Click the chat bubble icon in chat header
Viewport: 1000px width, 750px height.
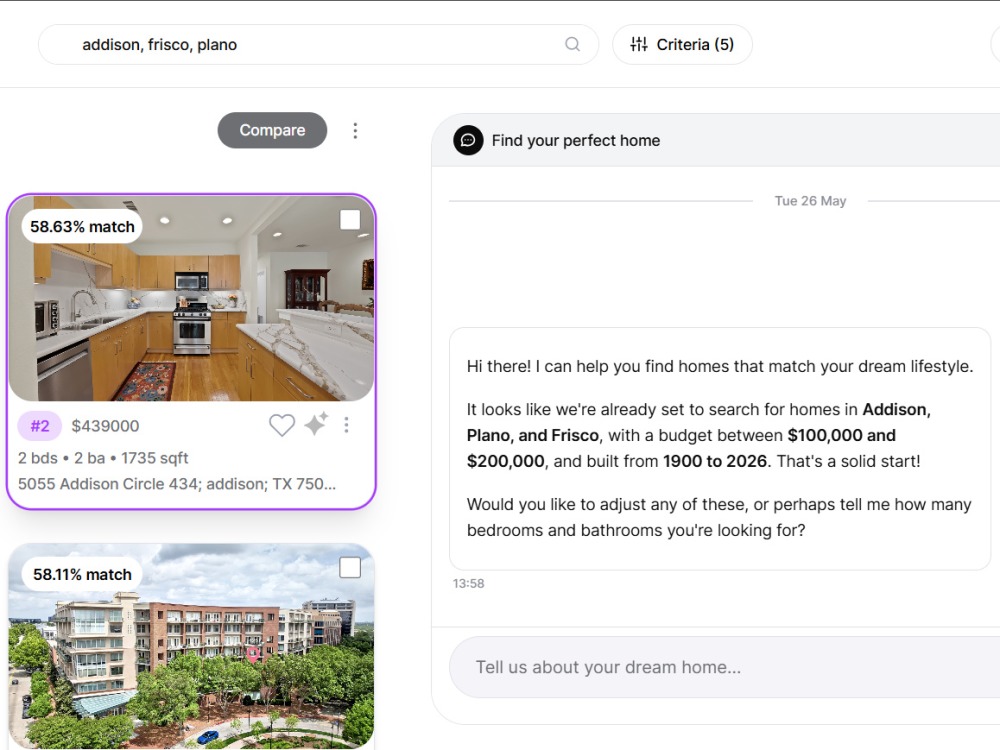tap(468, 140)
